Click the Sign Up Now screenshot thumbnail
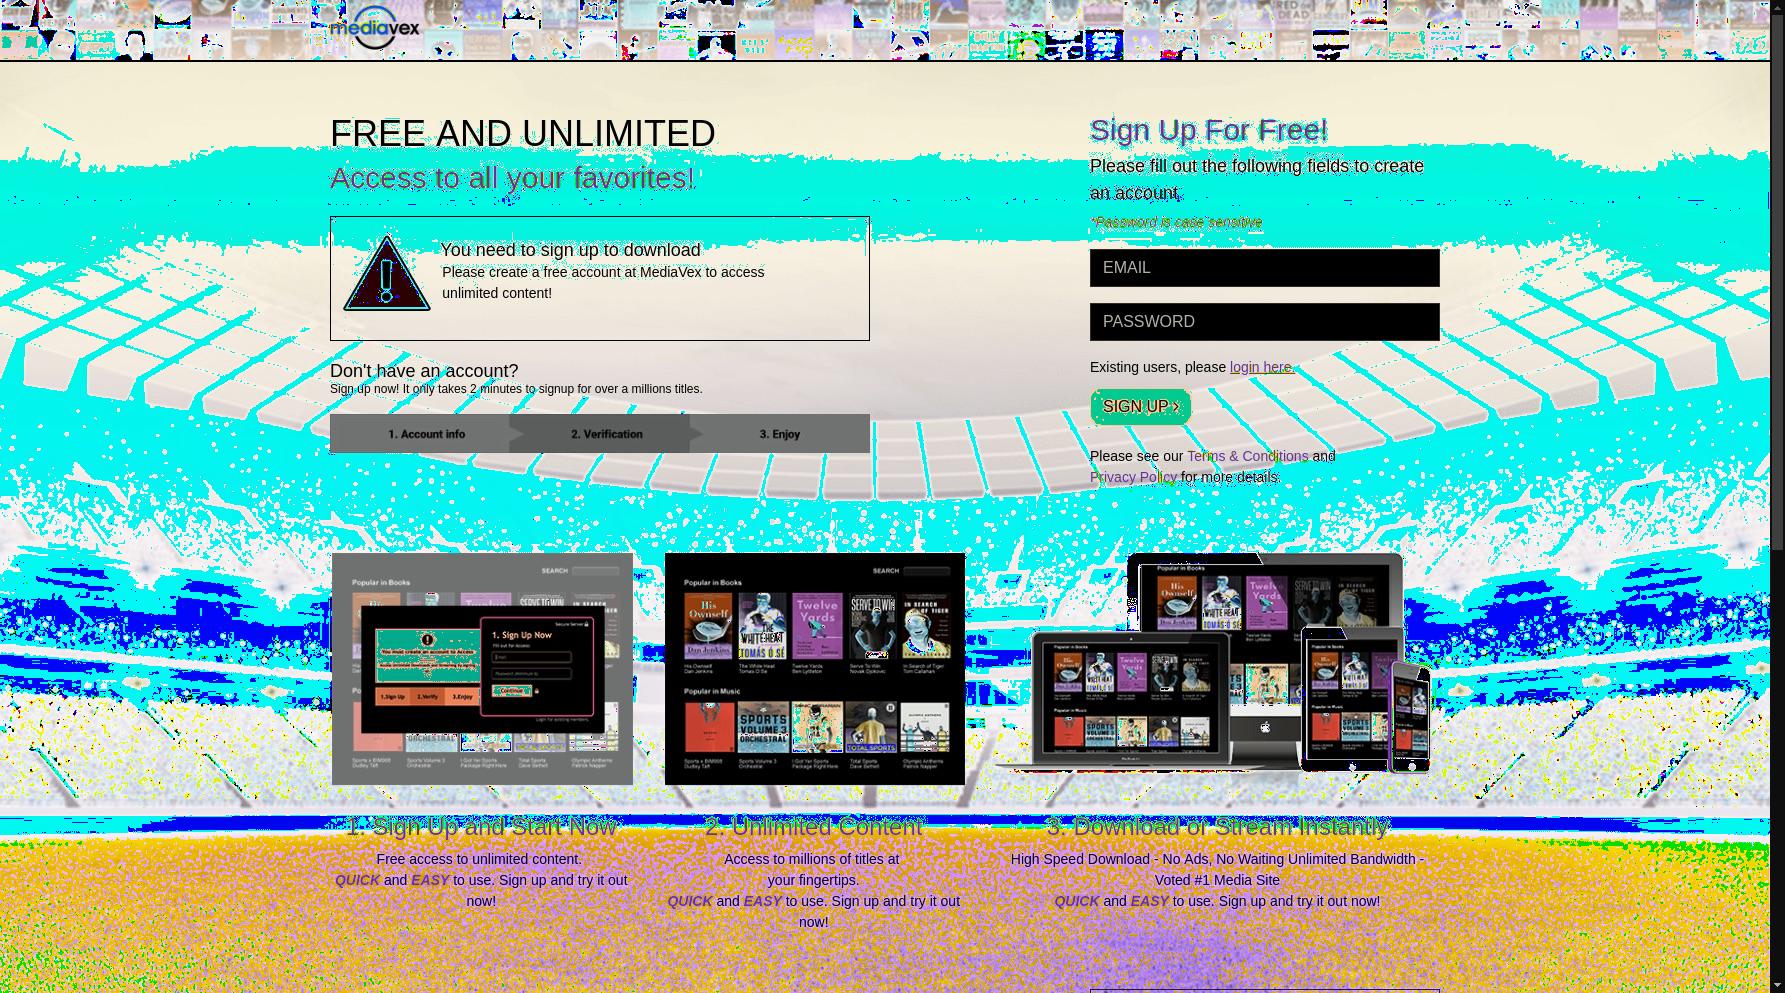1785x993 pixels. pos(482,669)
